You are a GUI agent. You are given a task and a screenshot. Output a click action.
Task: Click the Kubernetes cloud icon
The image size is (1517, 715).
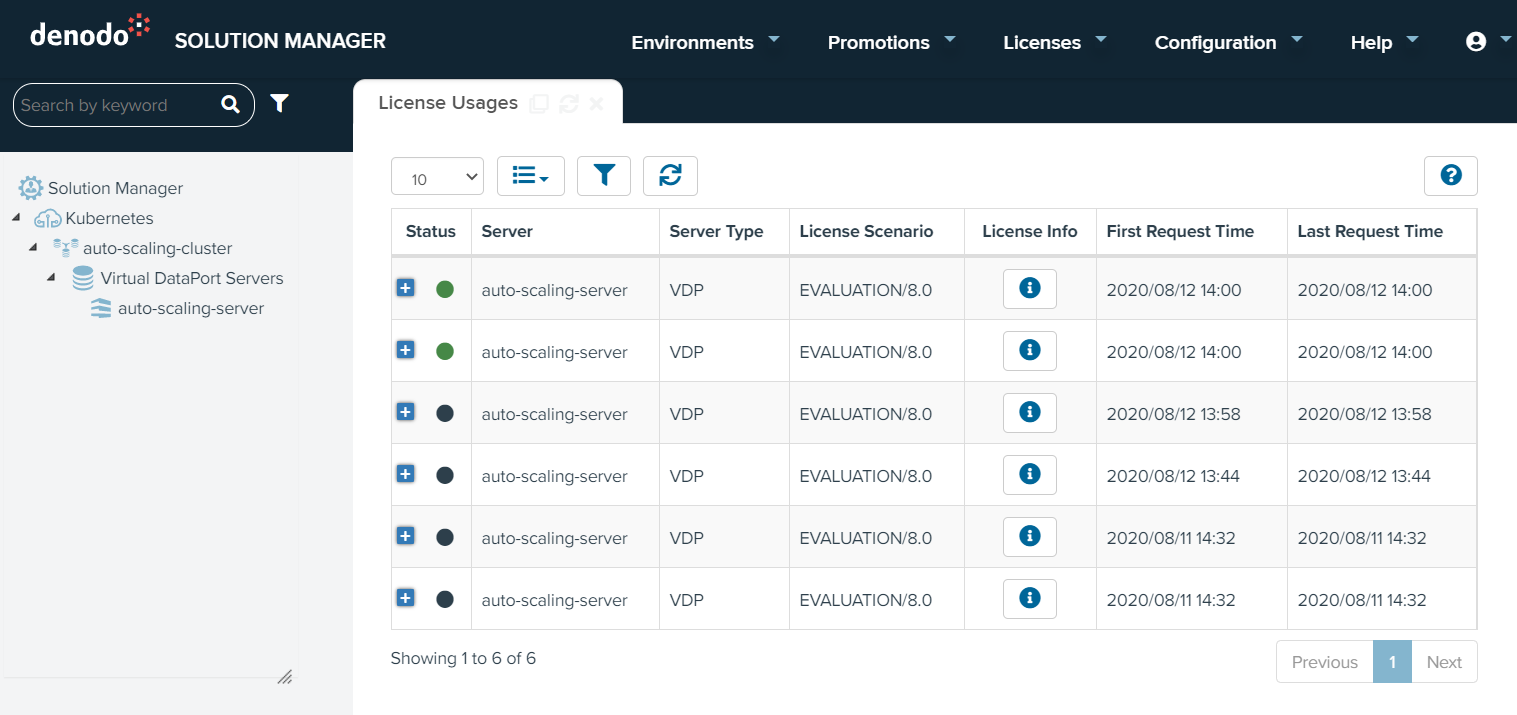(48, 218)
